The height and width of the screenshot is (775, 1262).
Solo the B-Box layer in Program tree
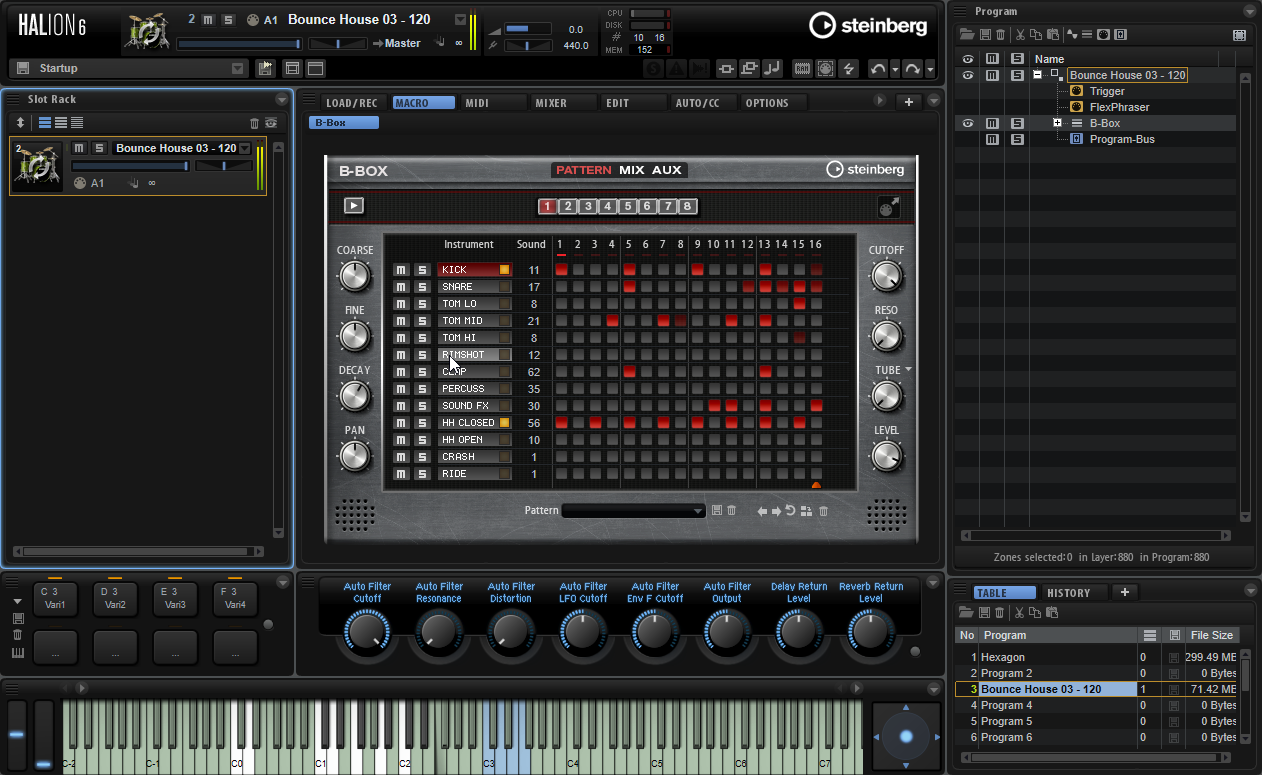(1017, 123)
